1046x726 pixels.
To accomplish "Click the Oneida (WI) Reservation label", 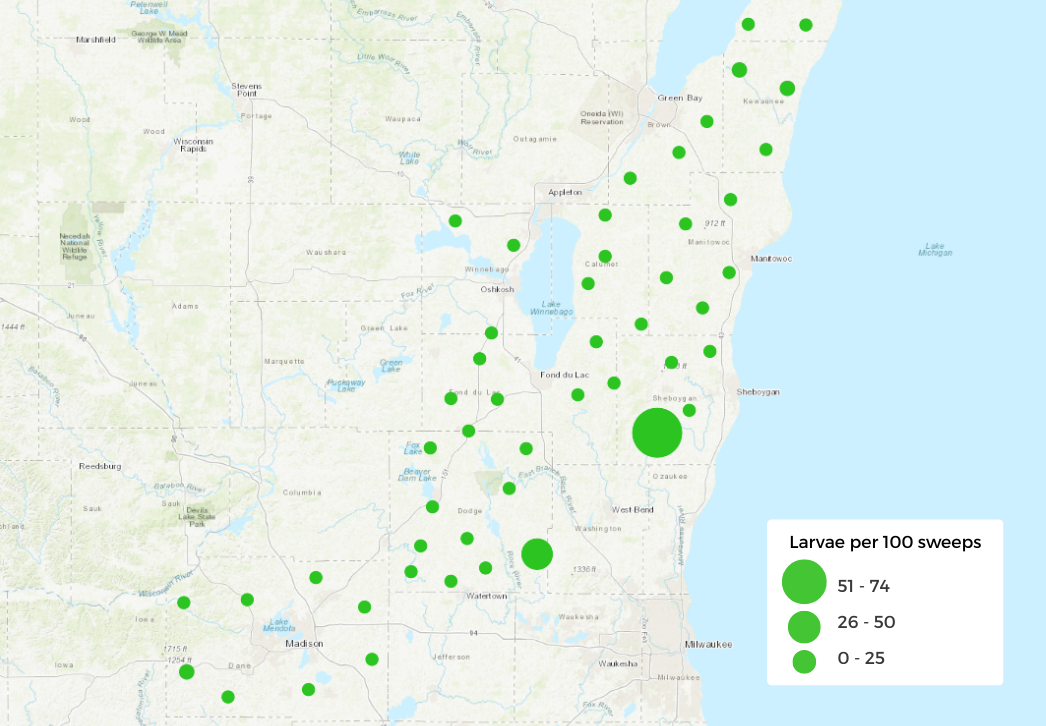I will tap(600, 120).
